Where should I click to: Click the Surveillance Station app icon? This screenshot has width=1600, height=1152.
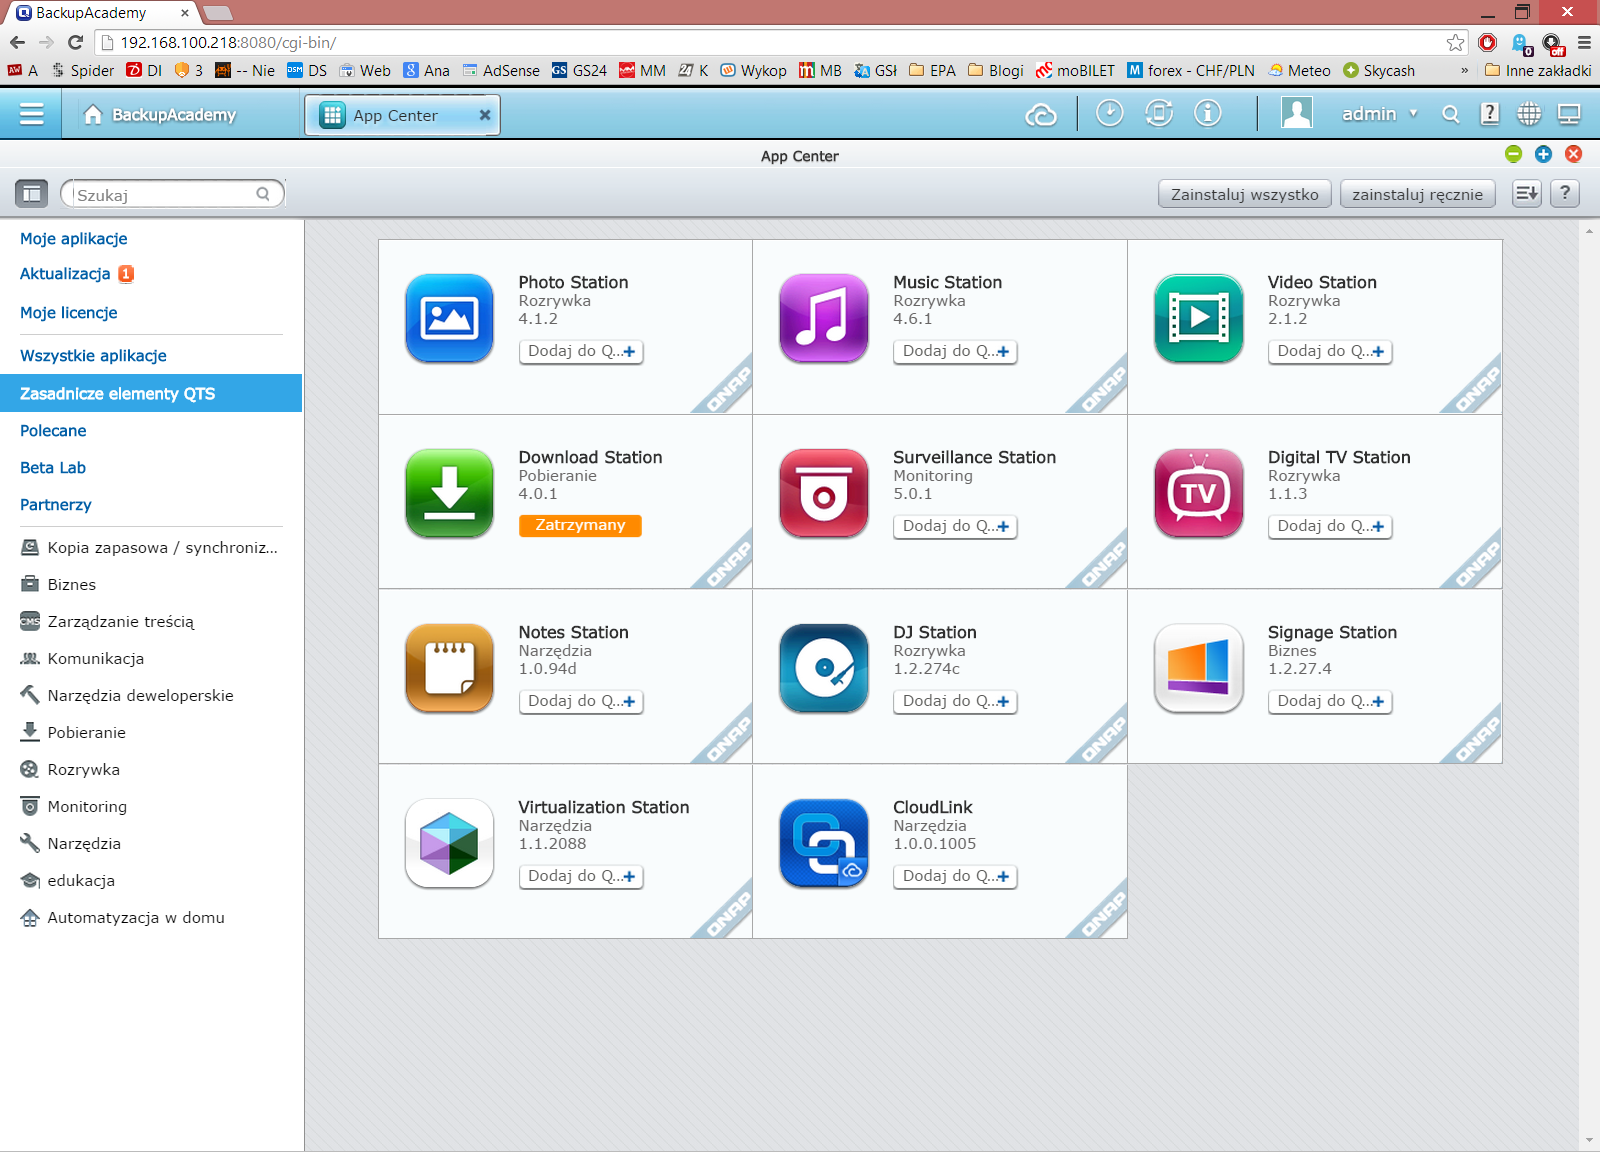click(823, 493)
